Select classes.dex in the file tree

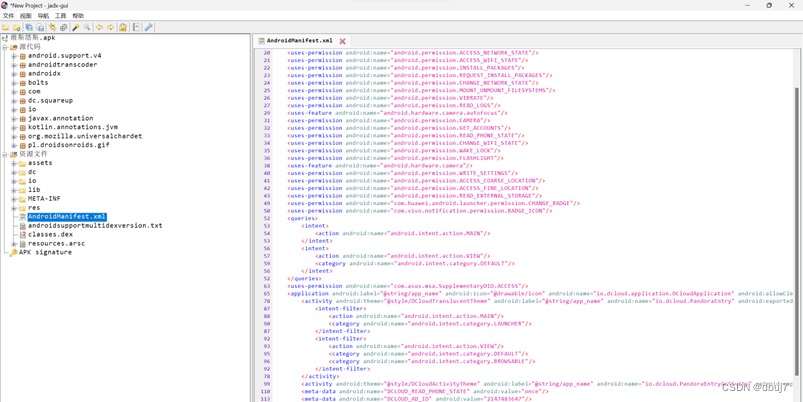click(x=50, y=235)
